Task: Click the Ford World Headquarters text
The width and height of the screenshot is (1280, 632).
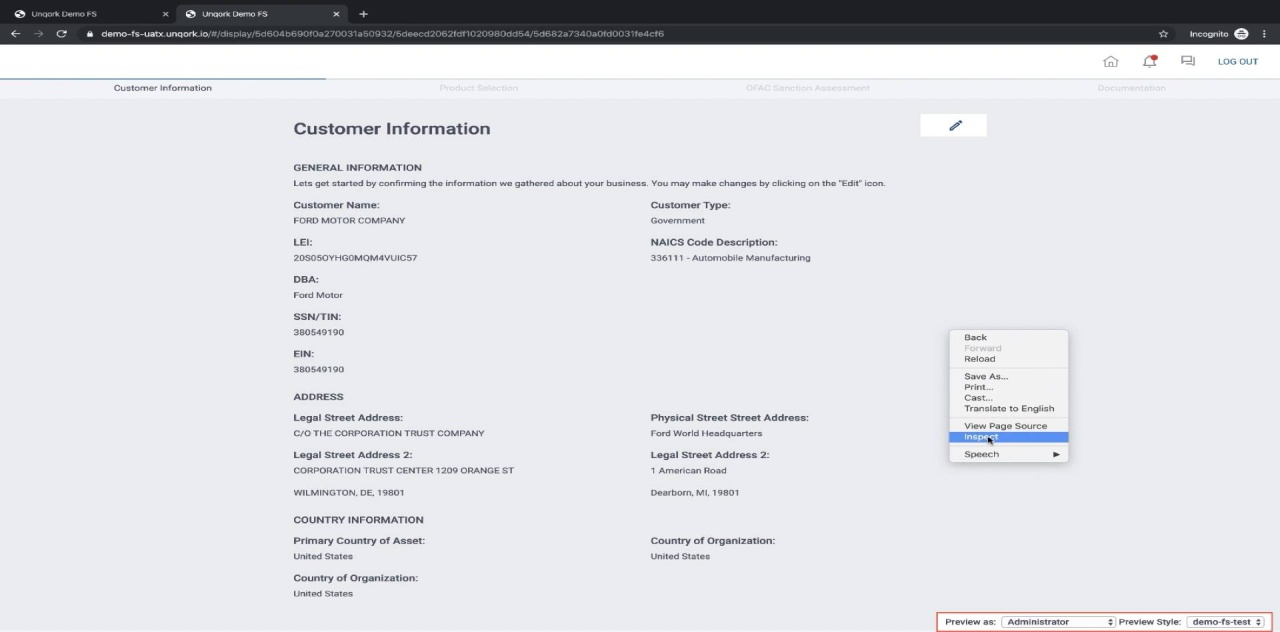Action: (706, 433)
